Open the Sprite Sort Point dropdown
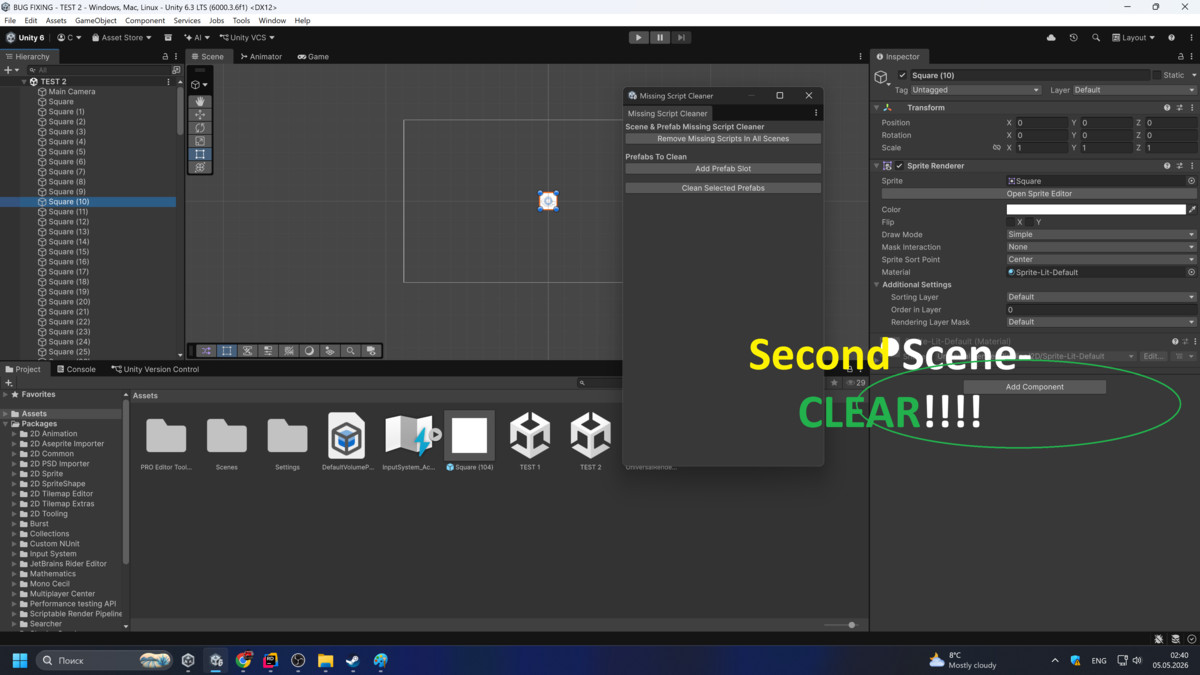Viewport: 1200px width, 675px height. 1101,260
